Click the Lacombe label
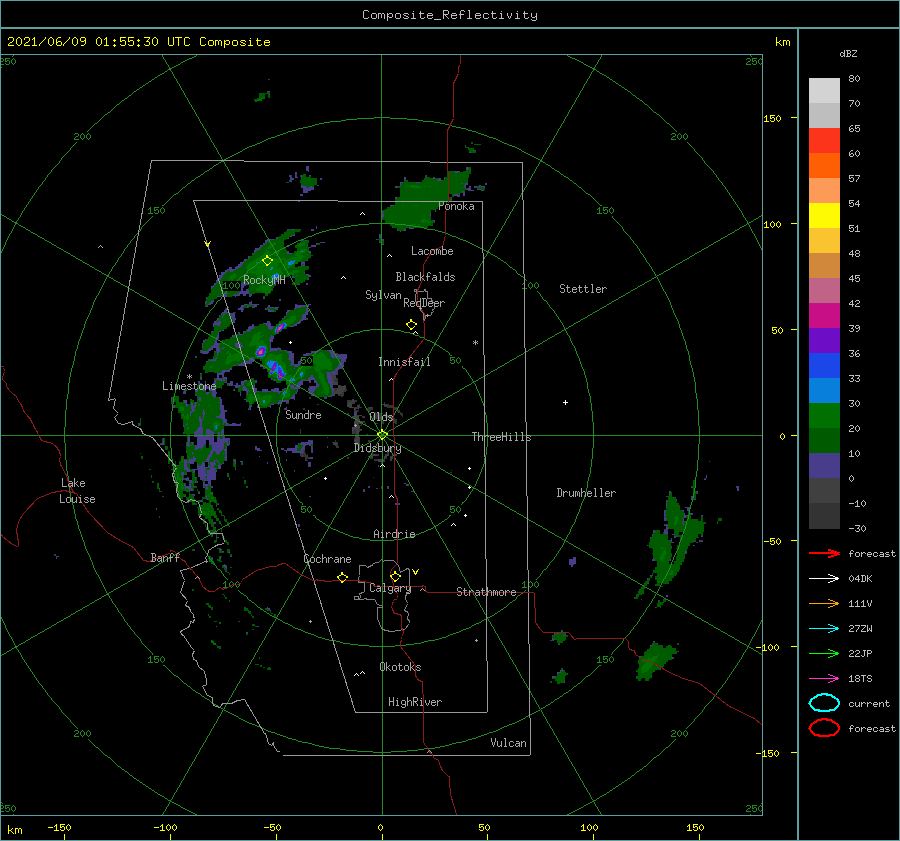Viewport: 900px width, 841px height. pos(432,251)
